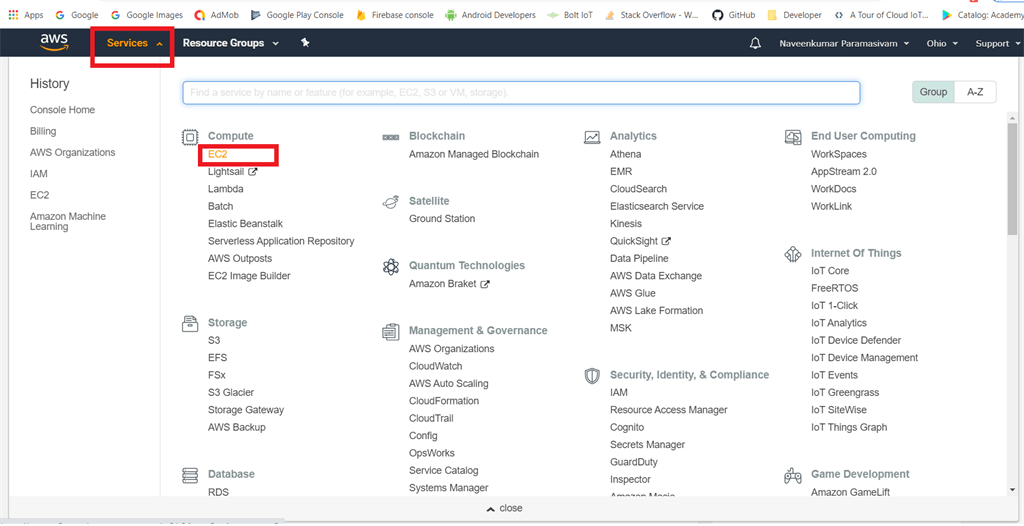Open the Developer folder bookmark
Viewport: 1024px width, 526px height.
coord(794,14)
